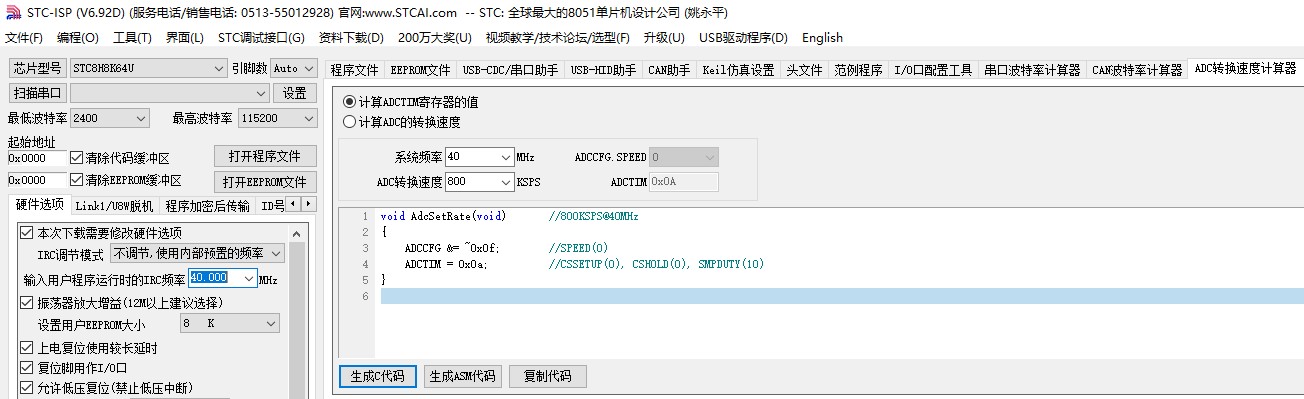Select the 硬件选项 tab

40,205
